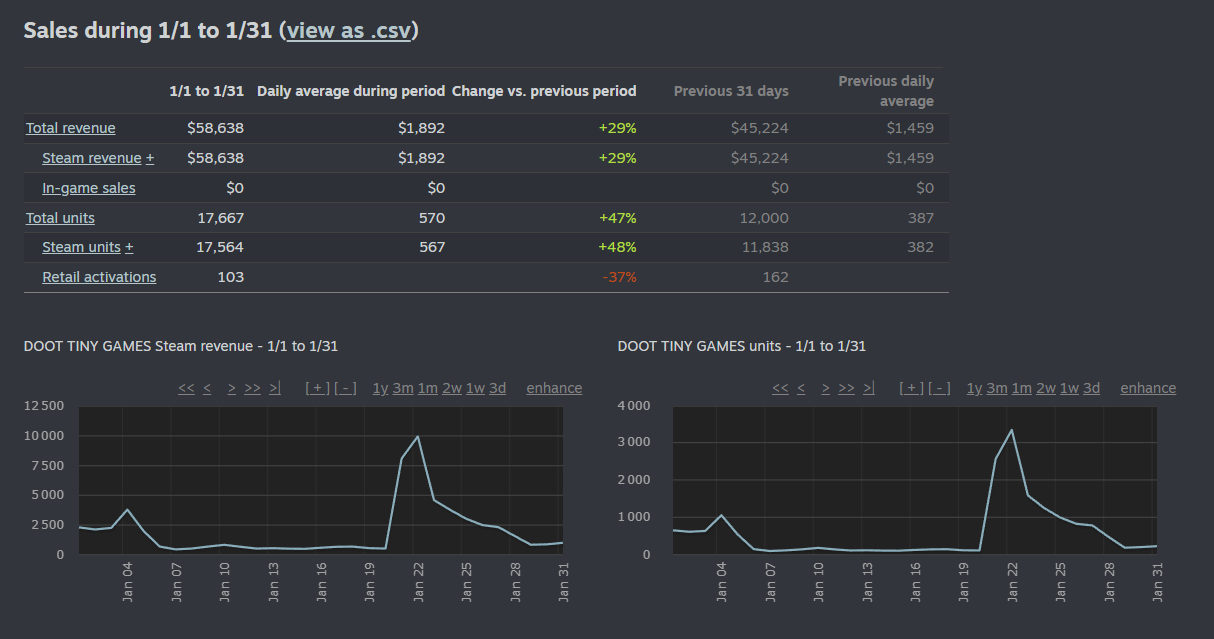Jump to start on revenue chart (<<)
Screen dimensions: 1214x639
click(x=186, y=389)
